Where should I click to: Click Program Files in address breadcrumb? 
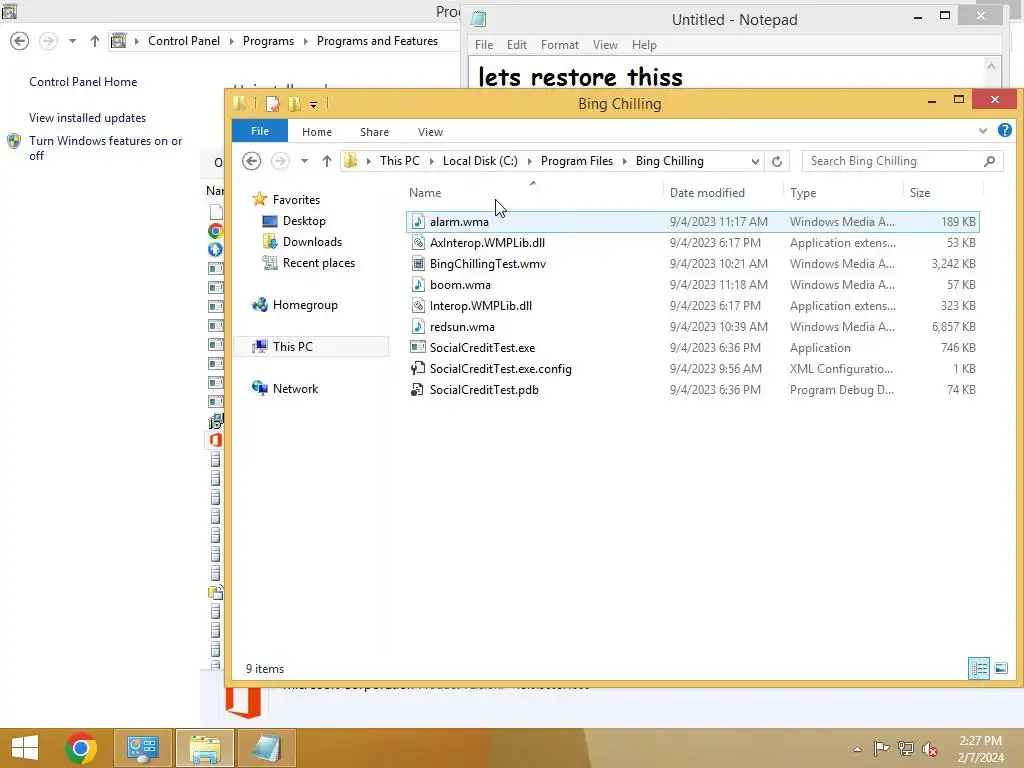tap(577, 161)
